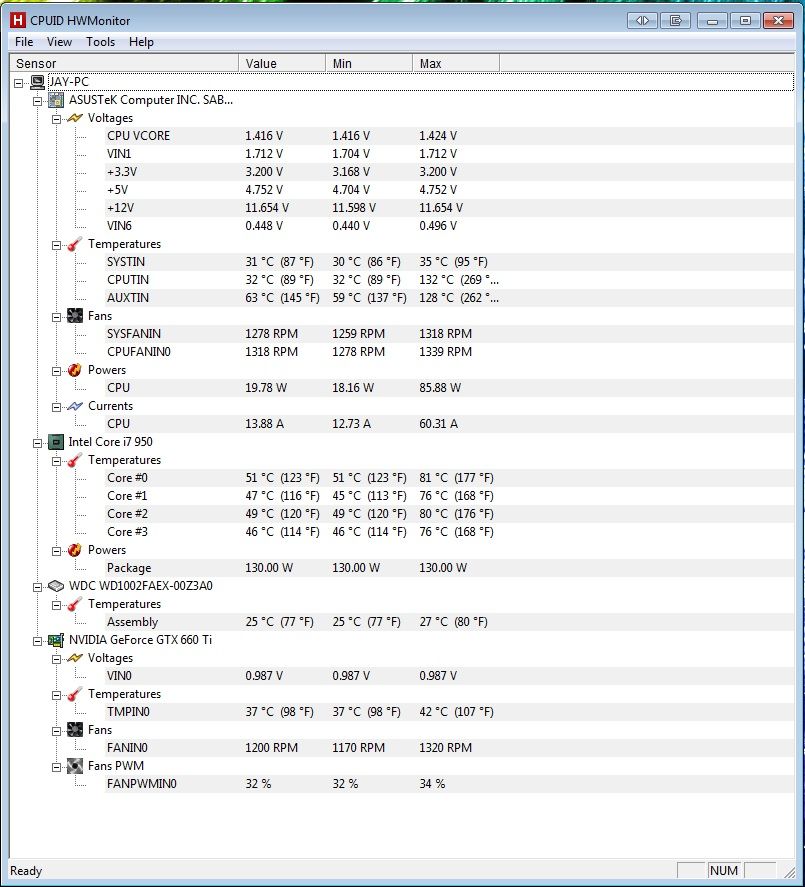Click the NVIDIA Voltages lightning icon

click(x=75, y=658)
